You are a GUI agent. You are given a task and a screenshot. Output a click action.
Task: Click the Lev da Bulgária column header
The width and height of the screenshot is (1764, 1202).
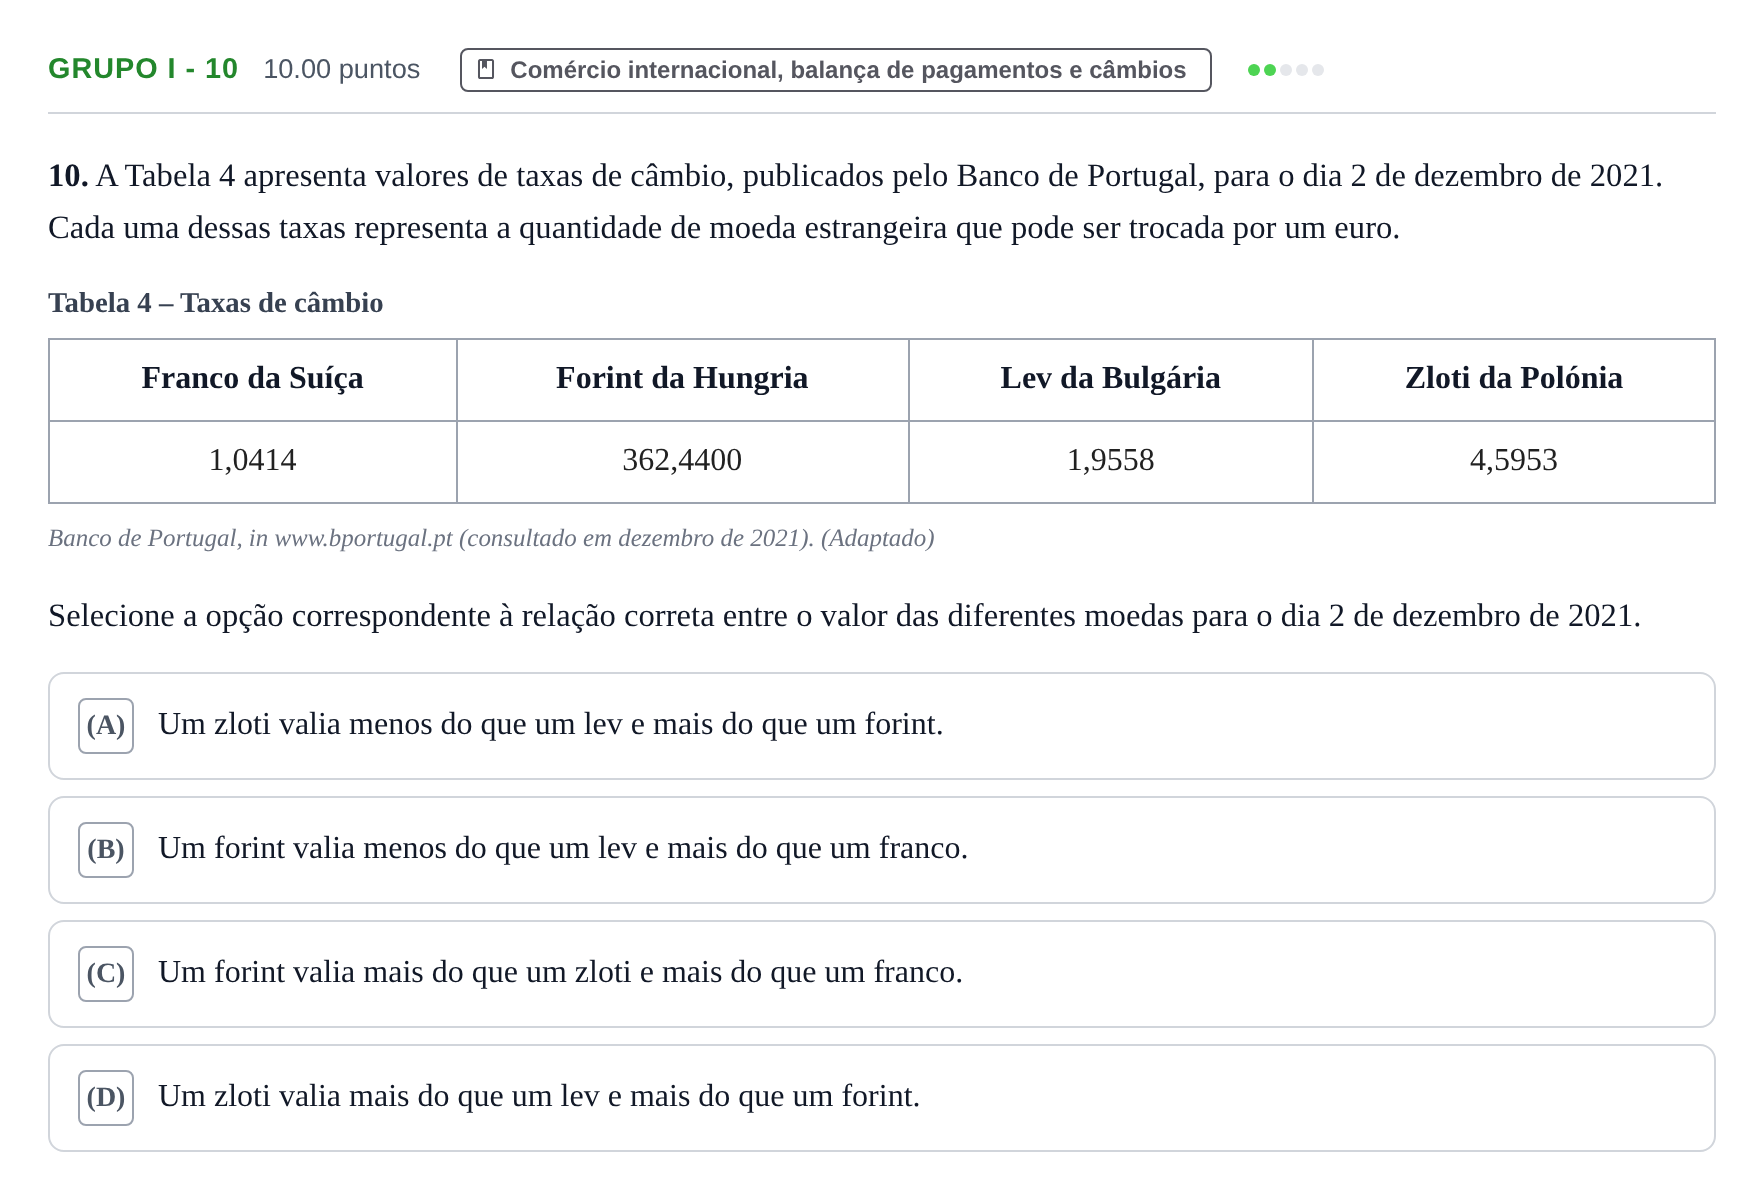coord(1110,379)
